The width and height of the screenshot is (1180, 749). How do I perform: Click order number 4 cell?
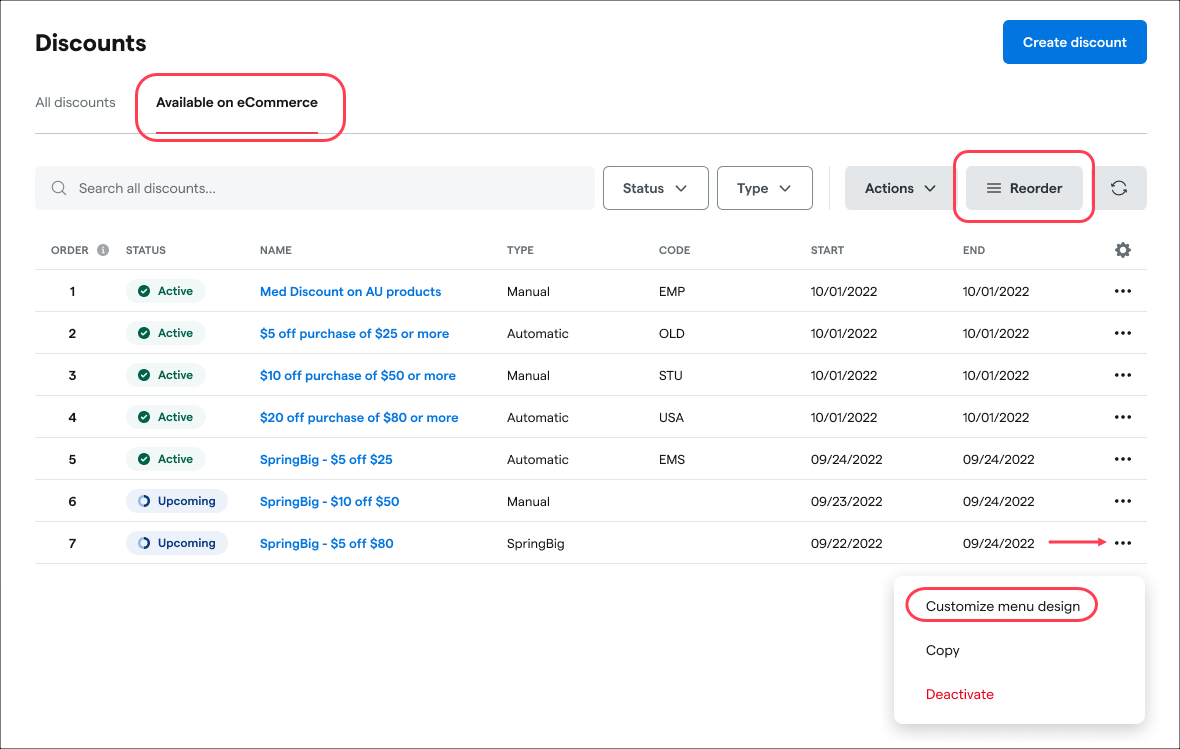(72, 417)
